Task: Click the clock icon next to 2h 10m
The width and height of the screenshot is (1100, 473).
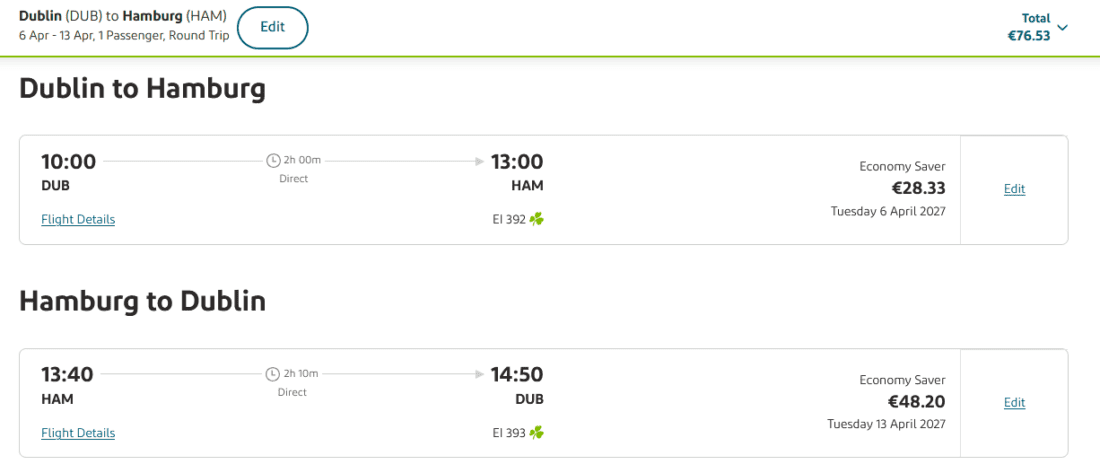Action: 273,374
